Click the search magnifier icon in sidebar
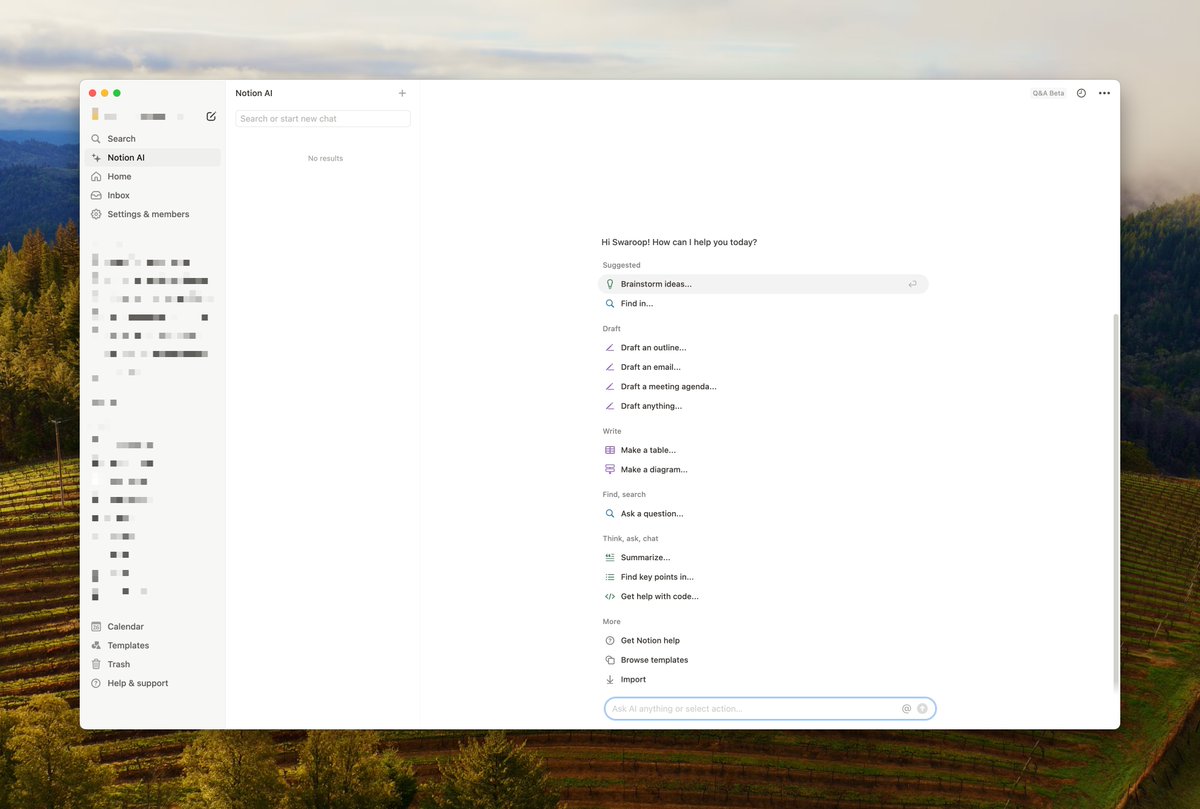The width and height of the screenshot is (1200, 809). pyautogui.click(x=96, y=139)
